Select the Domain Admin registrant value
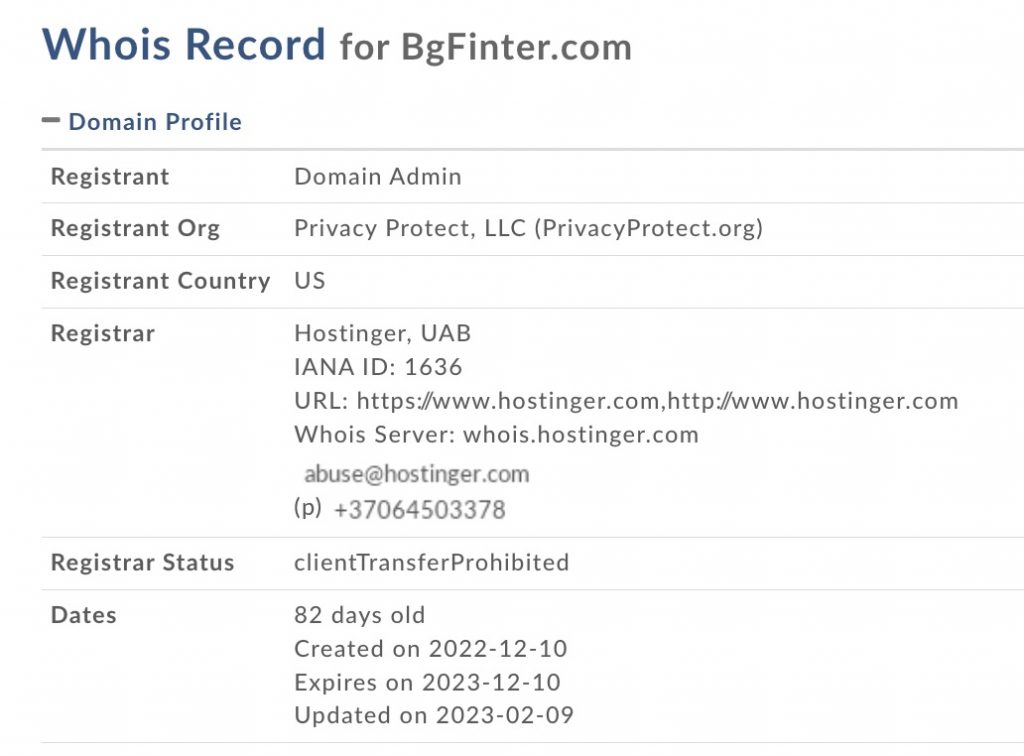 click(x=377, y=177)
